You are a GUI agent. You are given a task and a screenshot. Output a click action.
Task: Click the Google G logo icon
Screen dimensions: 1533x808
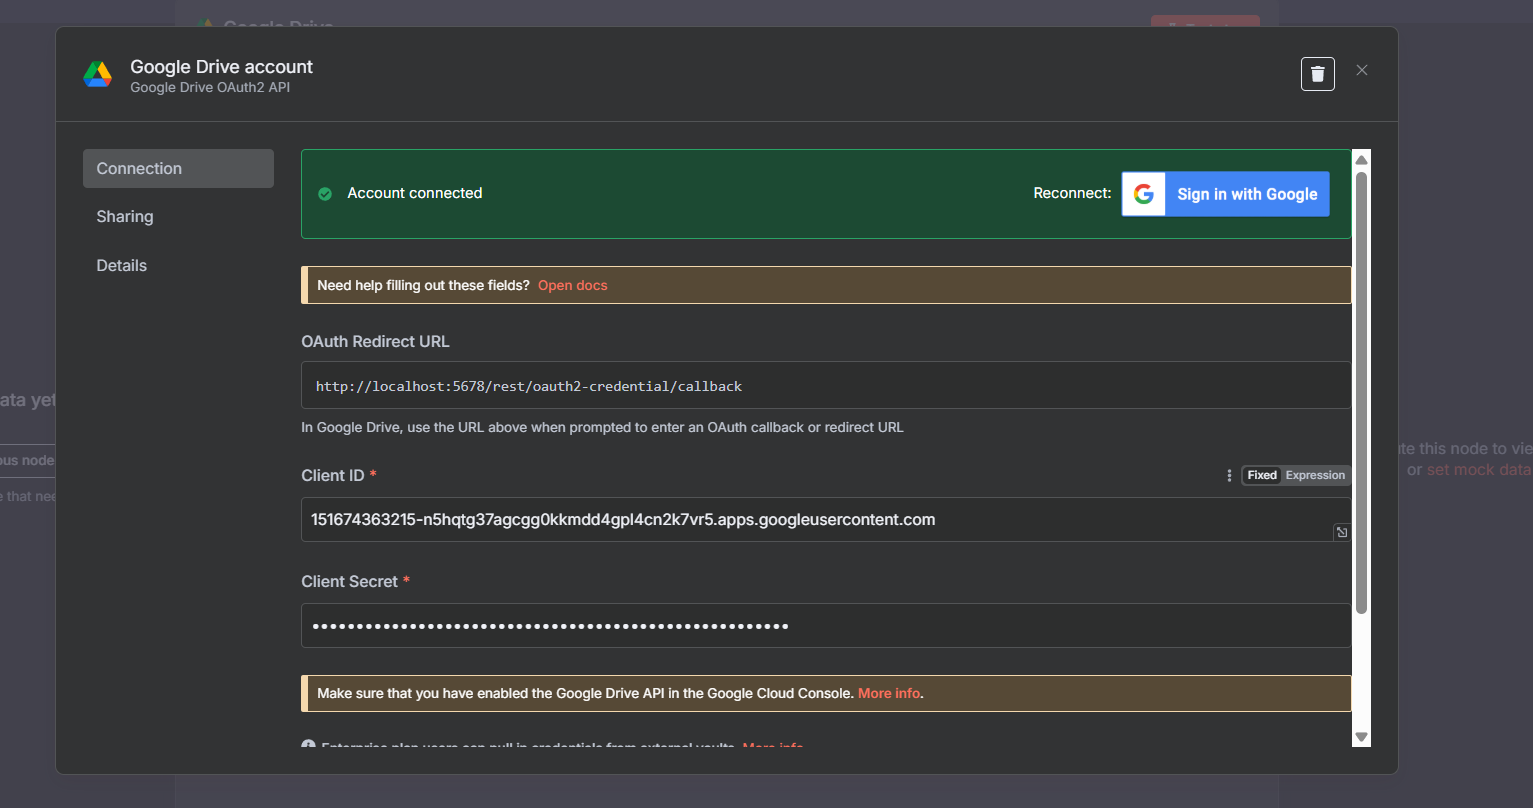(1143, 194)
